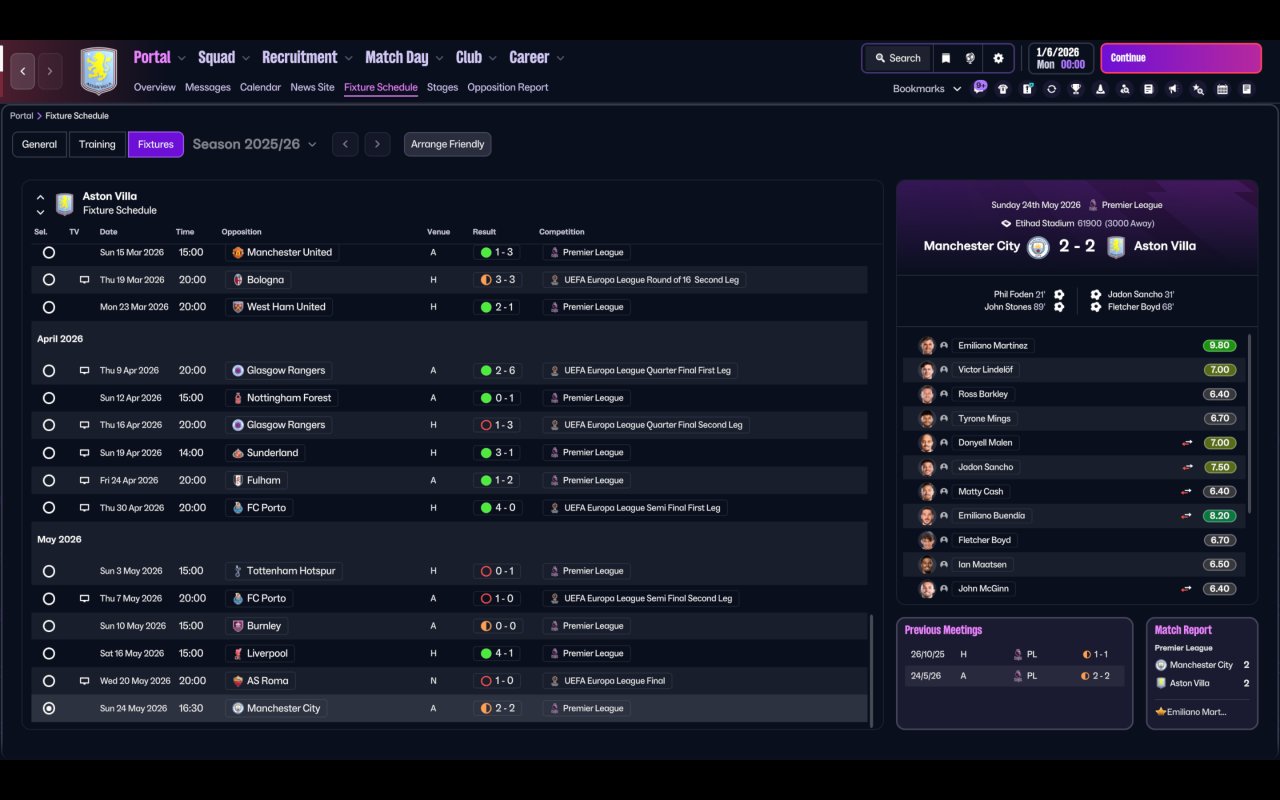Select the Liverpool fixture radio button
Screen dimensions: 1280x800
(x=49, y=654)
